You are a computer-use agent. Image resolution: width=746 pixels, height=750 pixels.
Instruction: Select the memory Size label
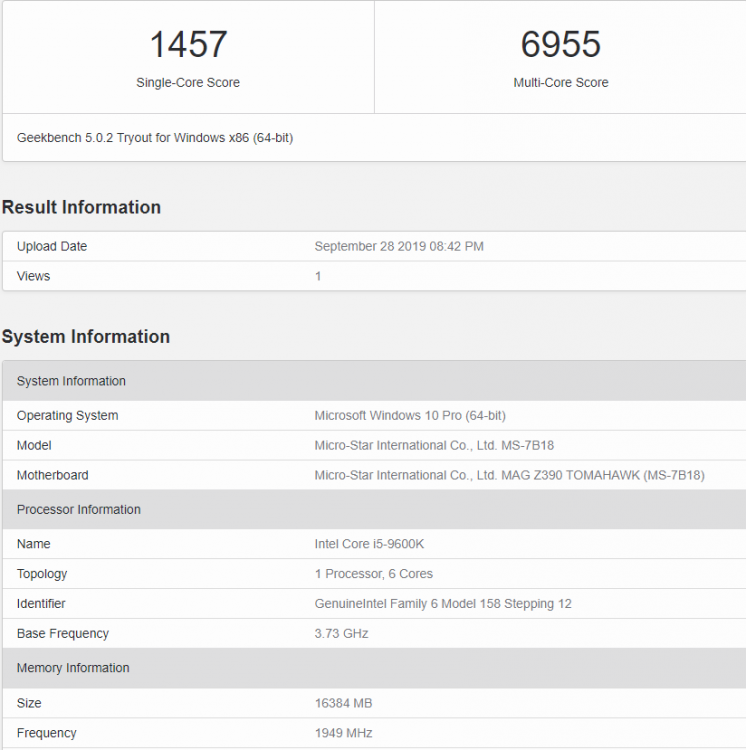(x=29, y=703)
